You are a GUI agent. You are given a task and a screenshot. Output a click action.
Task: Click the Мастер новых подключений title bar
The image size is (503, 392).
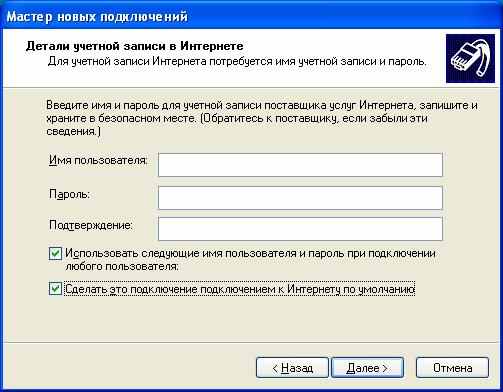pyautogui.click(x=251, y=16)
